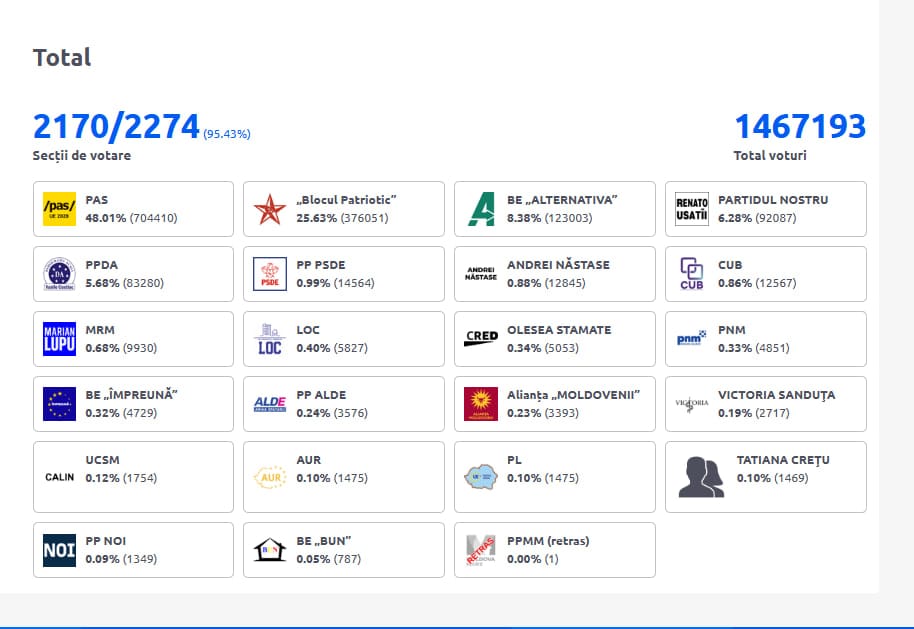The width and height of the screenshot is (914, 629).
Task: Select ANDREI NĂSTASE candidate name
Action: point(558,265)
